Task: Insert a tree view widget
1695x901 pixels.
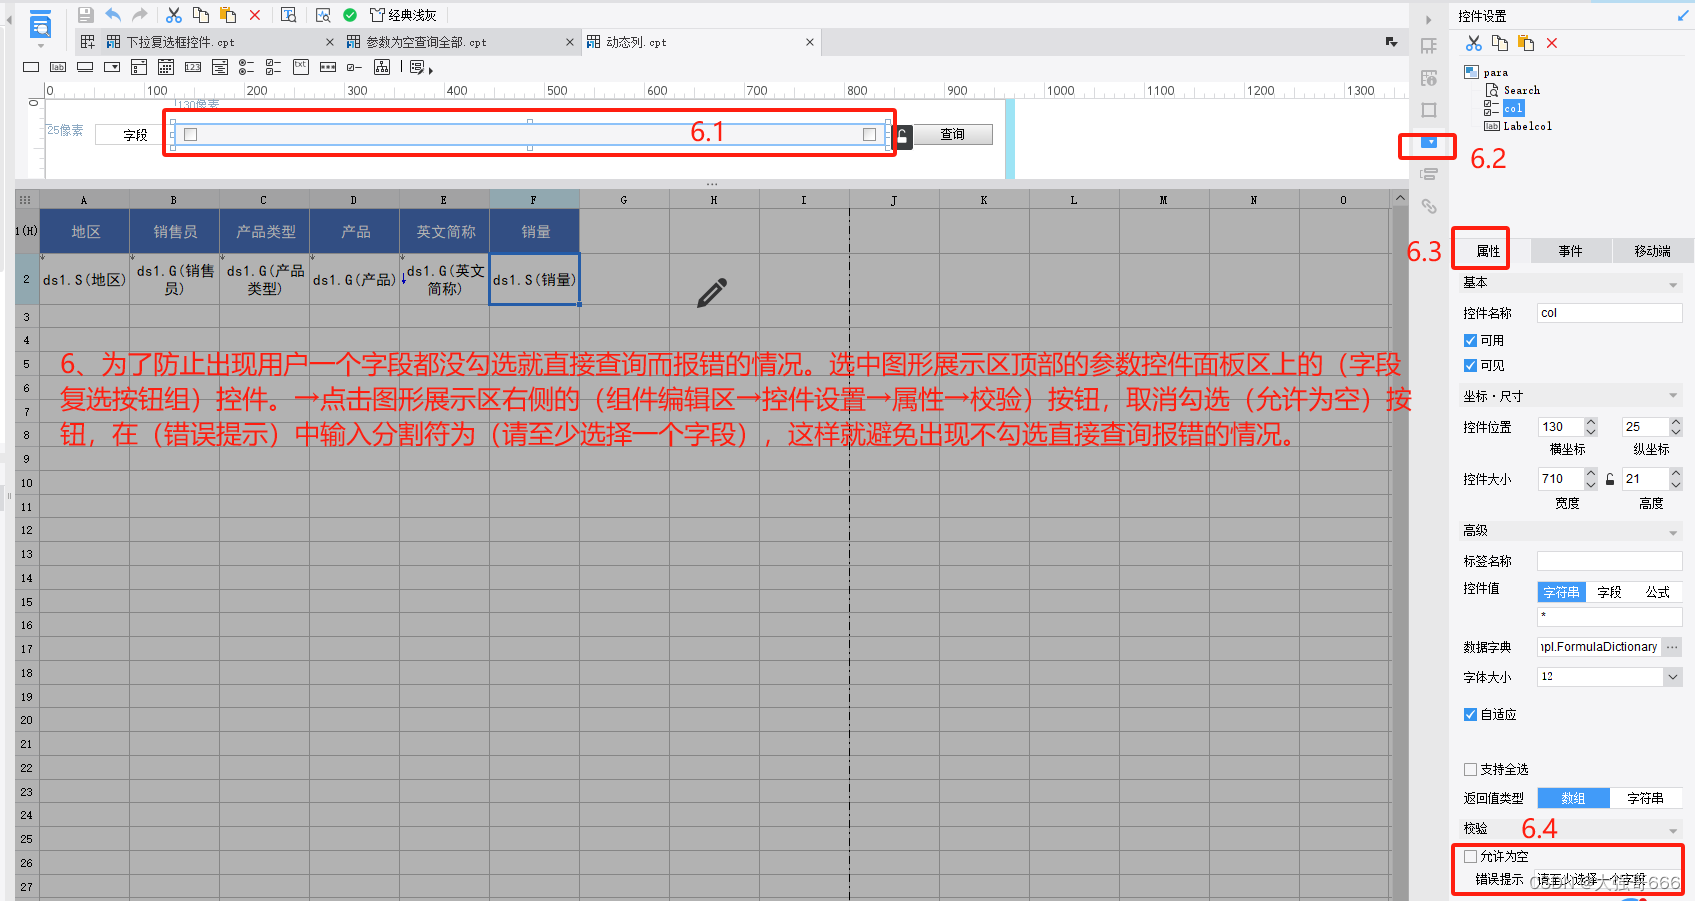Action: 382,67
